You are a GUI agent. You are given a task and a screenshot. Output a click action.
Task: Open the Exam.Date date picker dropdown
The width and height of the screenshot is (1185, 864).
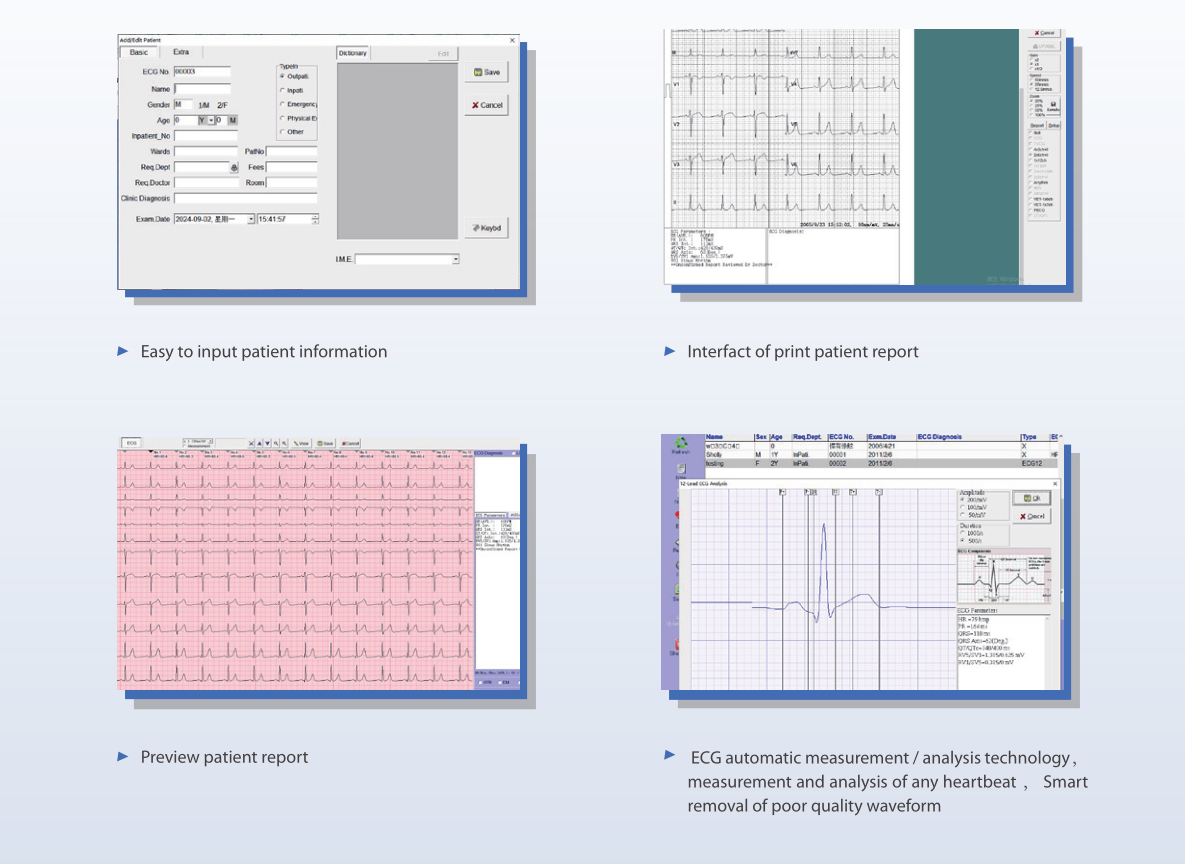pyautogui.click(x=251, y=218)
